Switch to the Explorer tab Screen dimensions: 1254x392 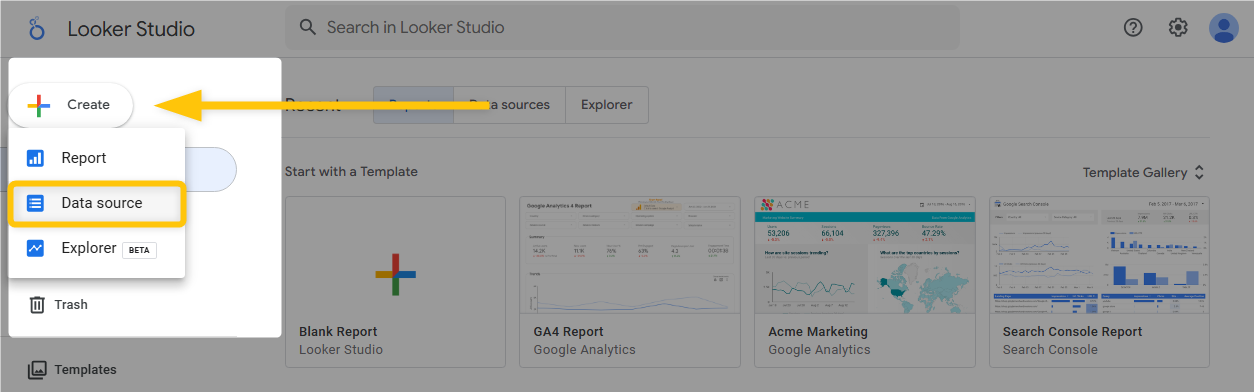point(607,105)
